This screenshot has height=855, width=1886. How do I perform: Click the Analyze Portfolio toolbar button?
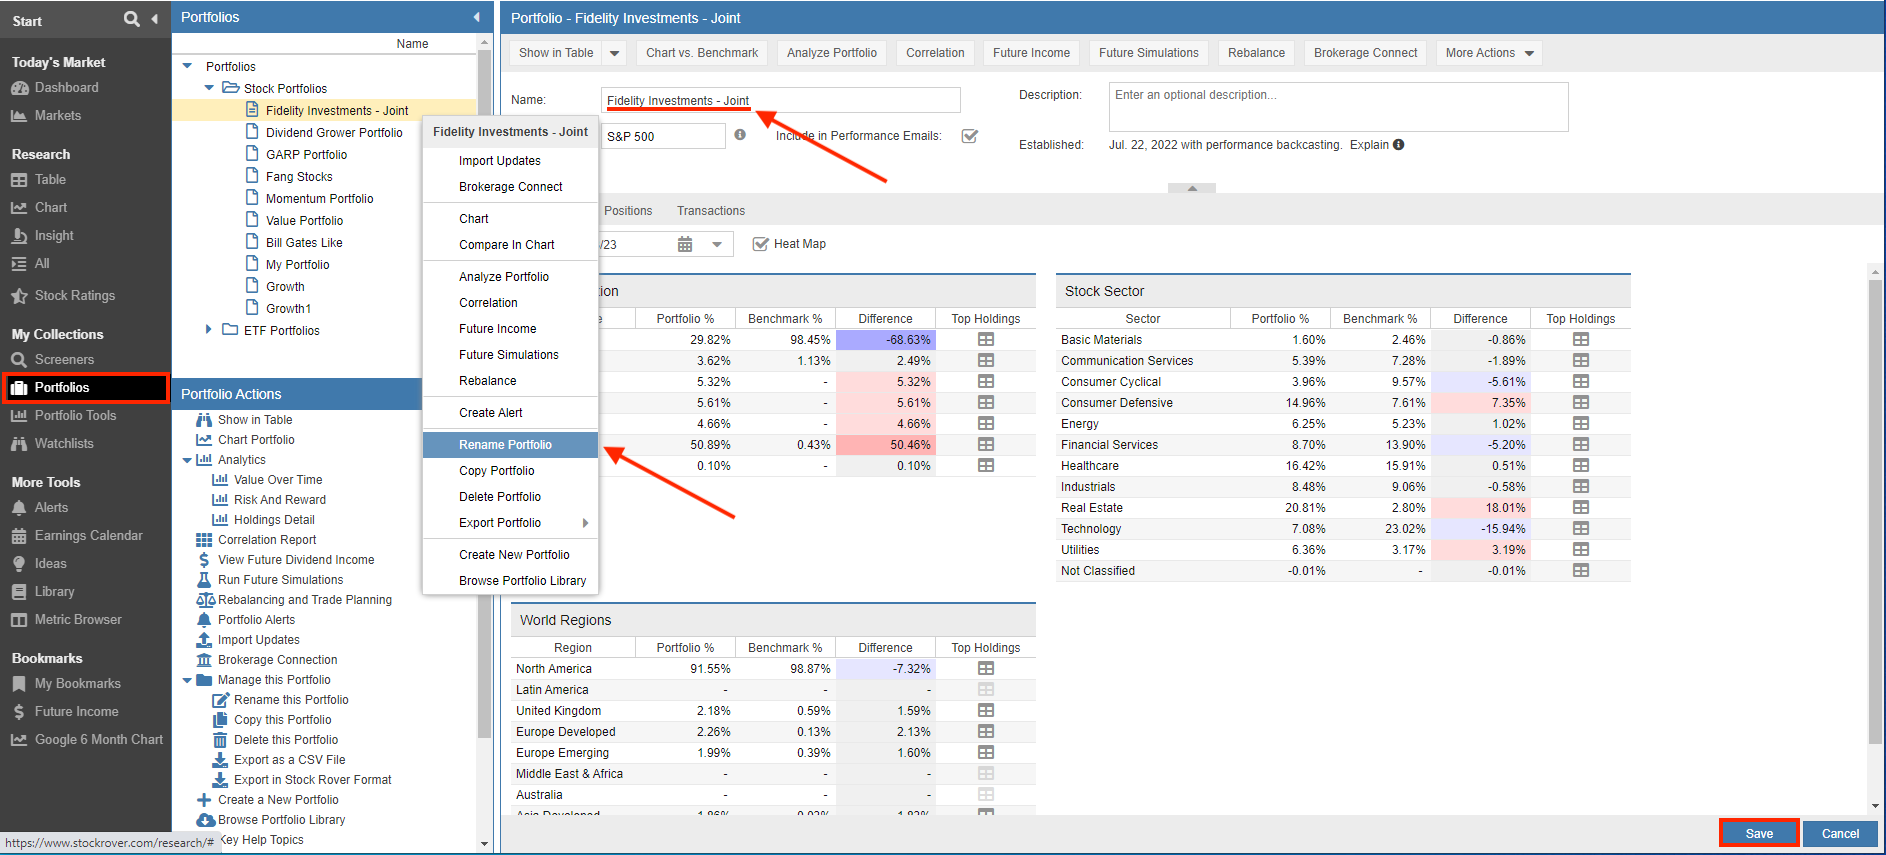832,54
